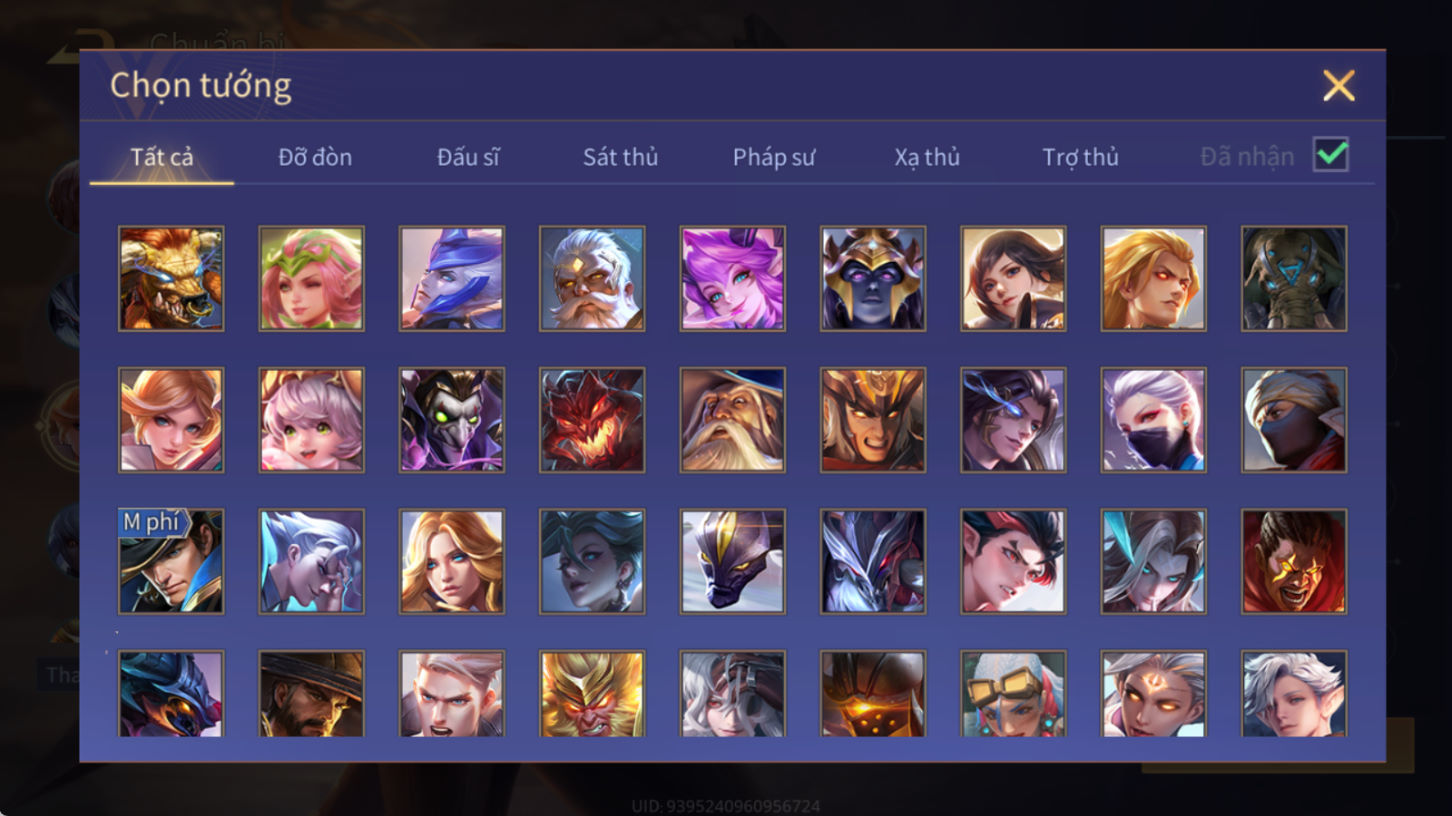The width and height of the screenshot is (1452, 816).
Task: Close the Chọn tướng dialog
Action: [1339, 86]
